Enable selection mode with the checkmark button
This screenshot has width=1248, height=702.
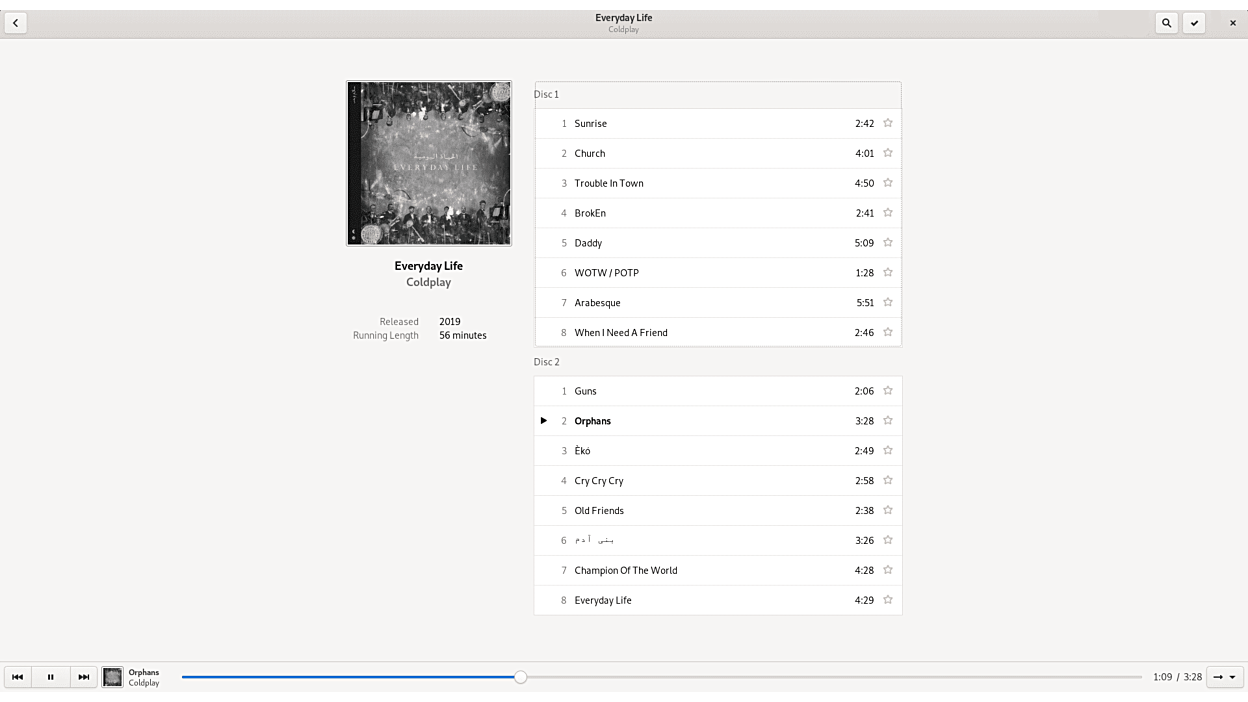pyautogui.click(x=1194, y=23)
